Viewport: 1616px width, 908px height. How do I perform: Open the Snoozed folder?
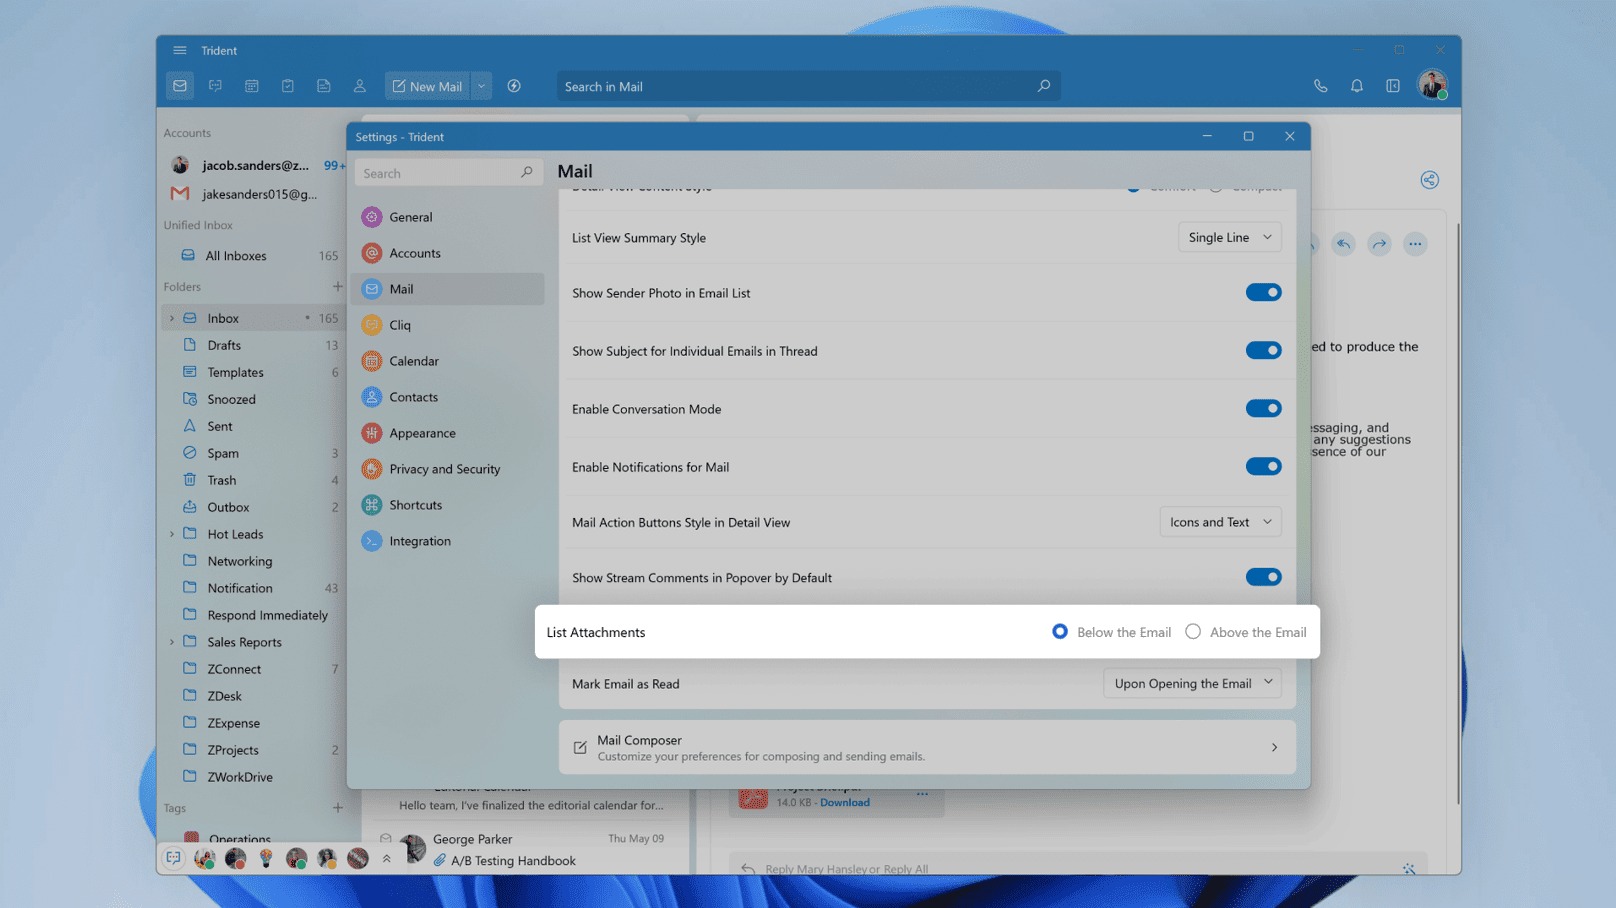click(x=254, y=399)
